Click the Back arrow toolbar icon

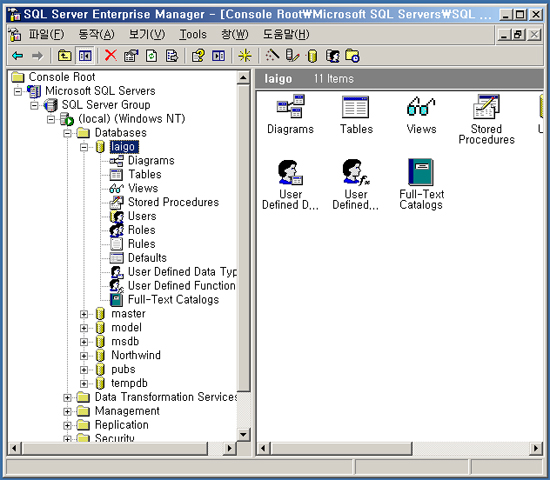point(18,55)
